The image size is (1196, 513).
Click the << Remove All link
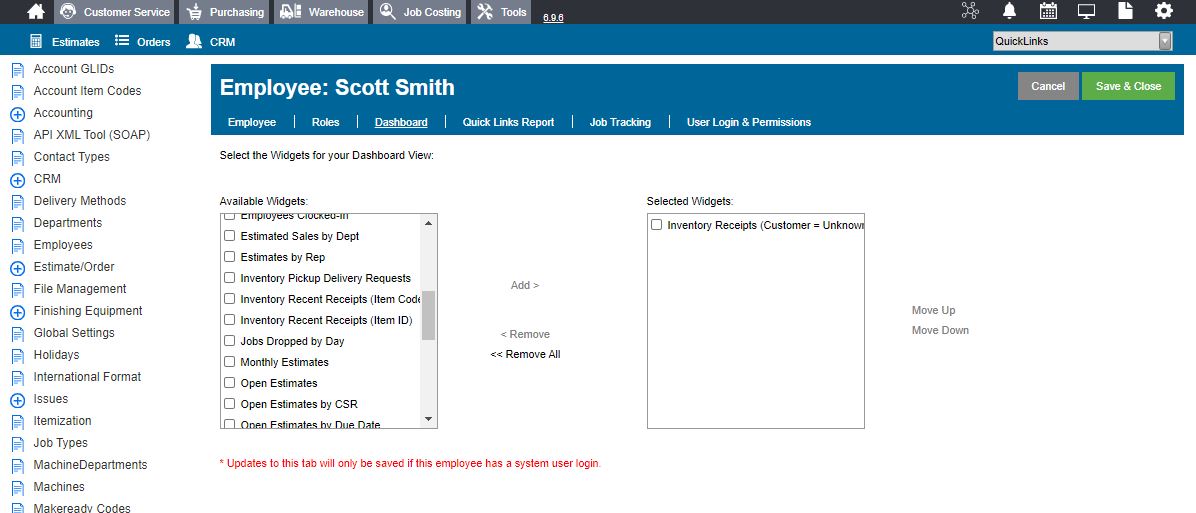pos(525,354)
